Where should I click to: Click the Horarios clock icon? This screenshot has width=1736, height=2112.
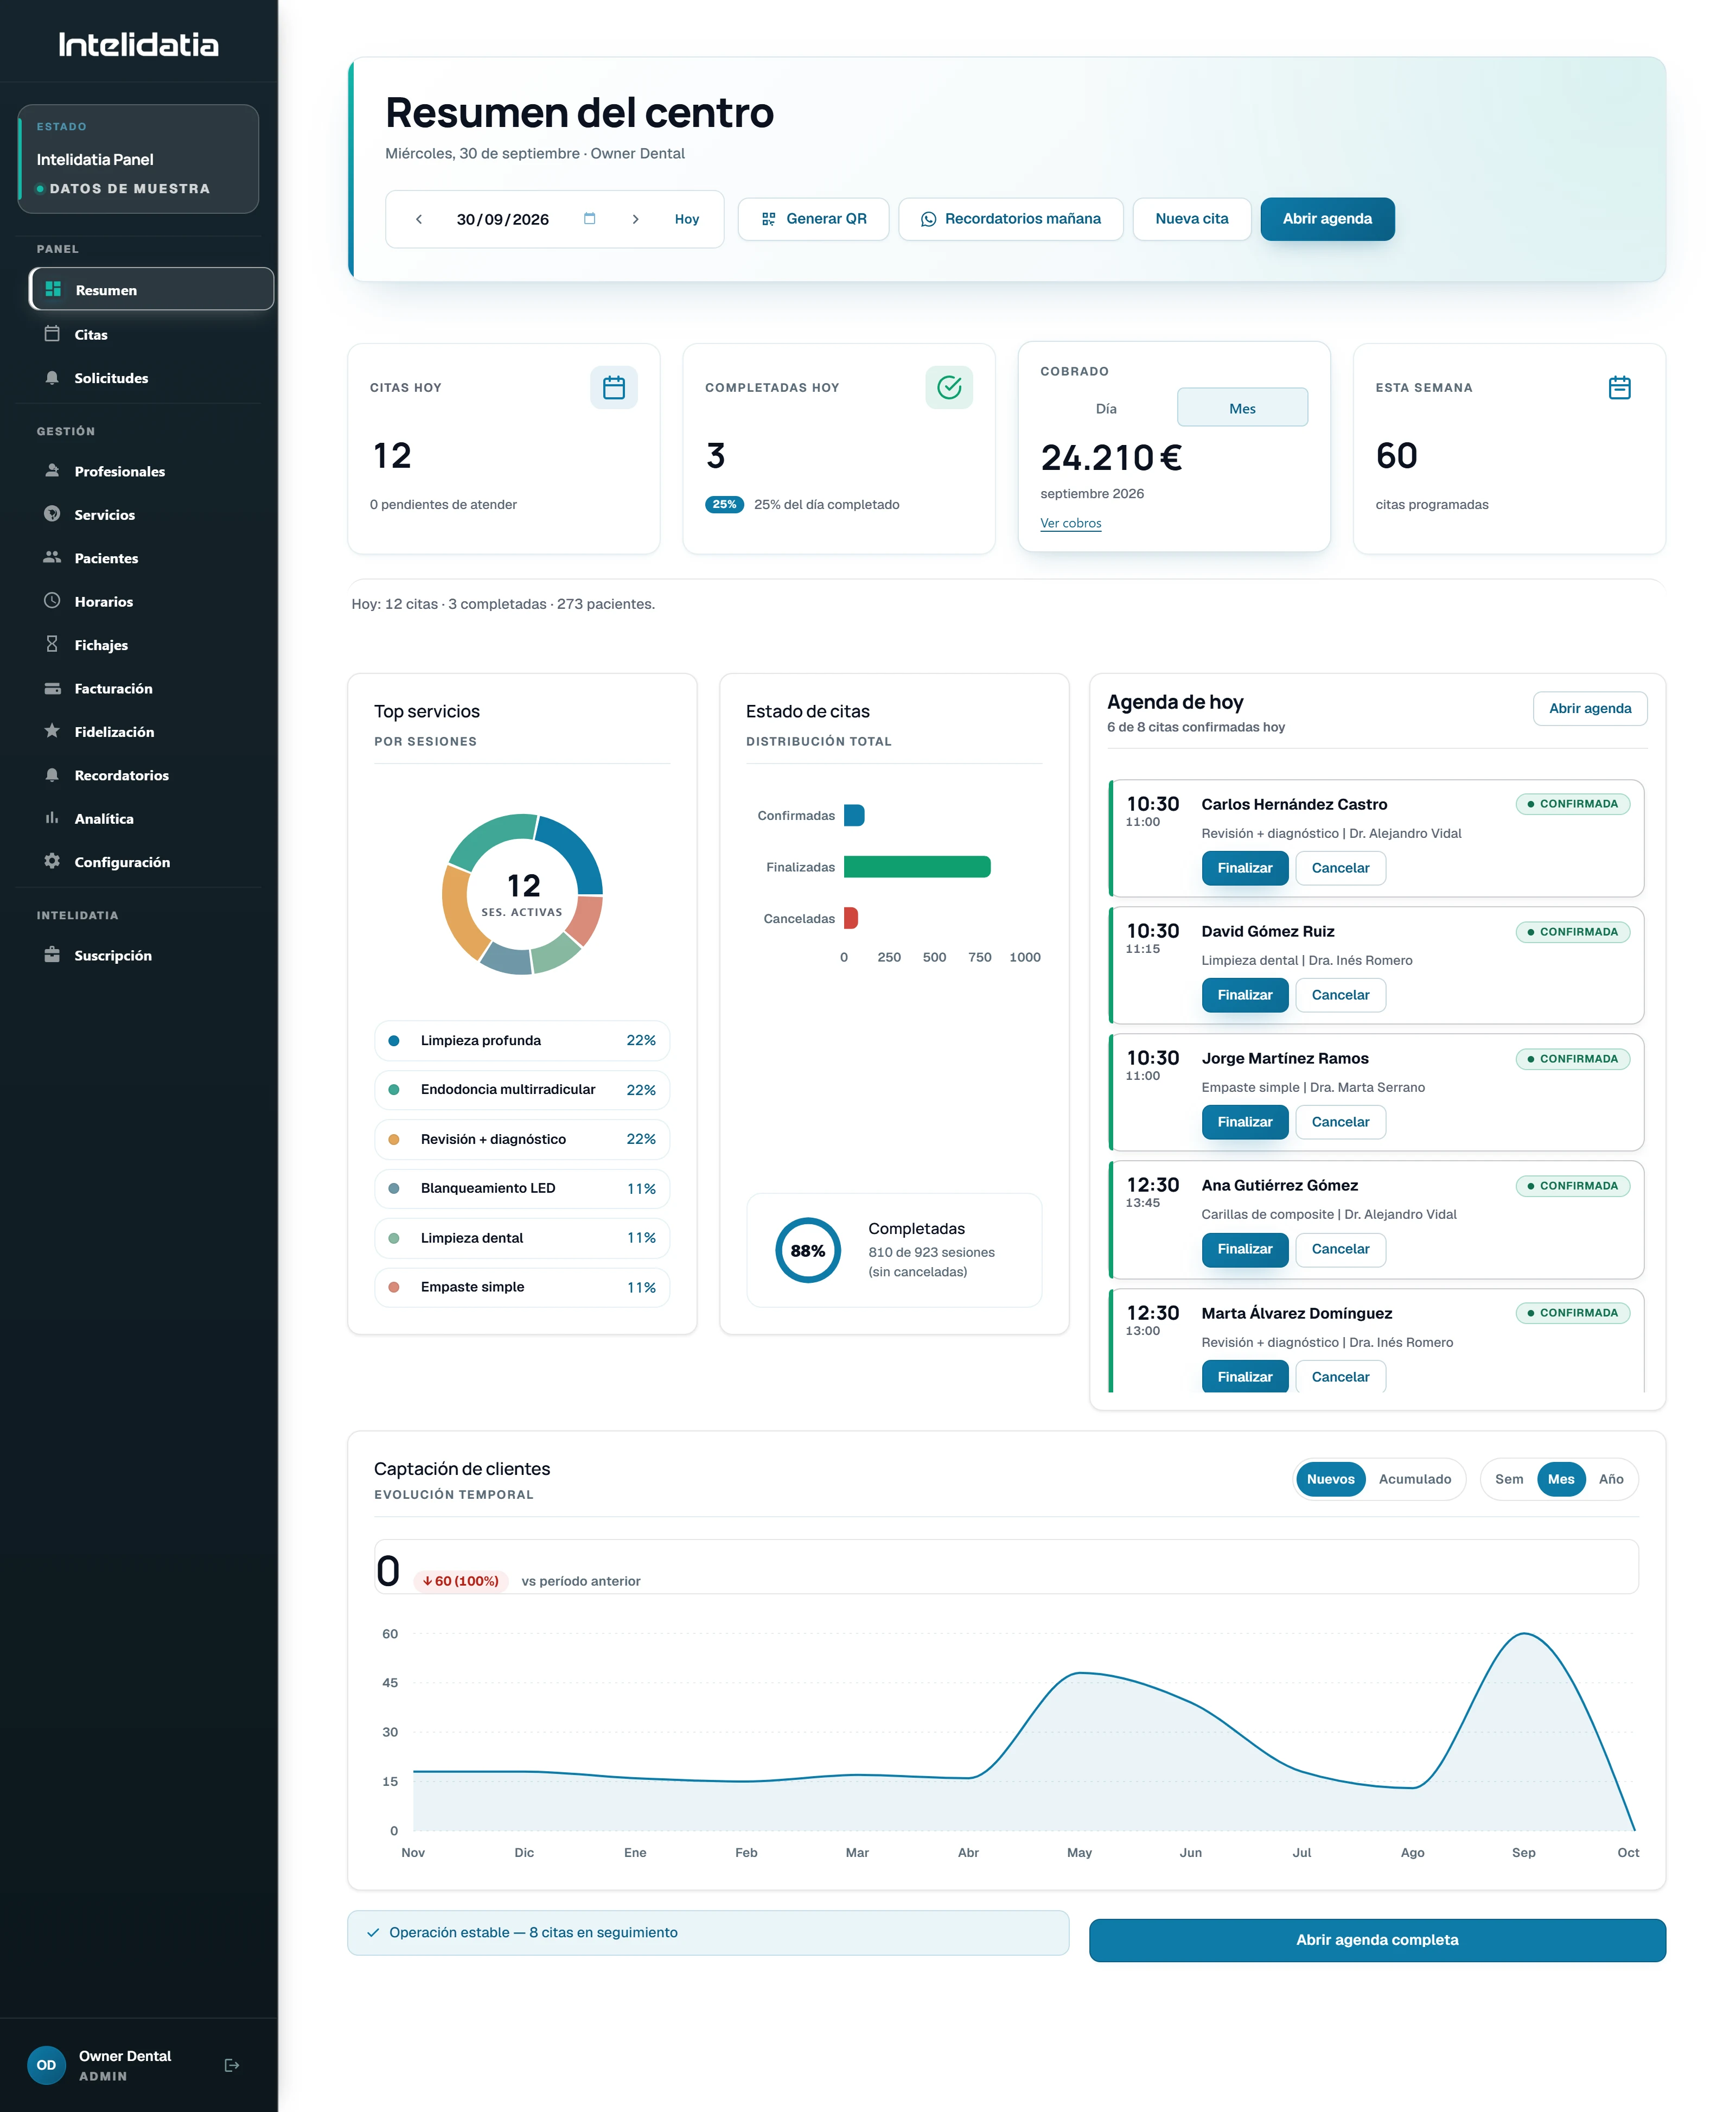pos(52,601)
